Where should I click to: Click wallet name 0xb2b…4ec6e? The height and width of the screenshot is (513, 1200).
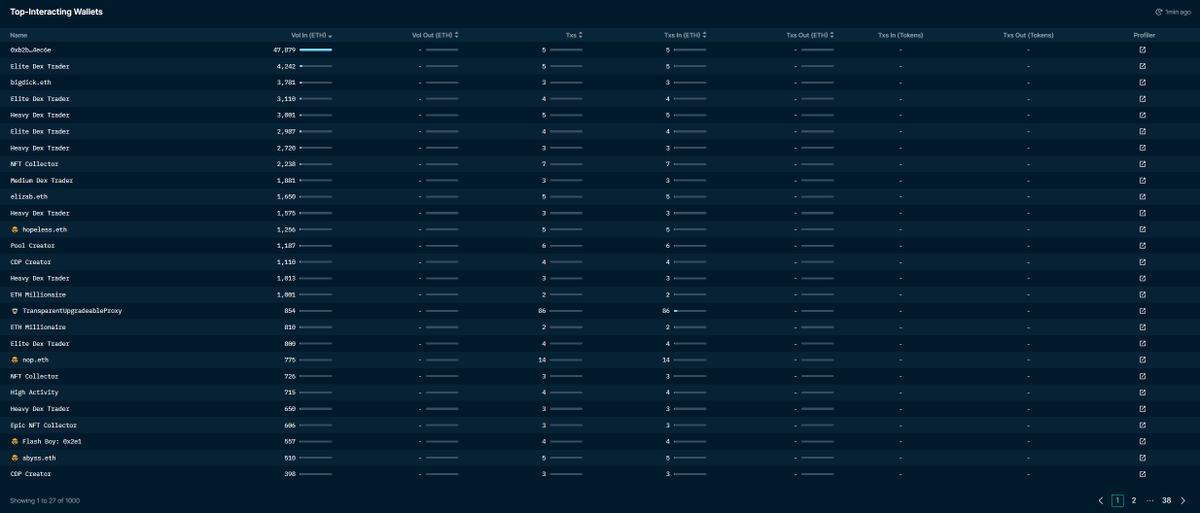click(x=31, y=50)
